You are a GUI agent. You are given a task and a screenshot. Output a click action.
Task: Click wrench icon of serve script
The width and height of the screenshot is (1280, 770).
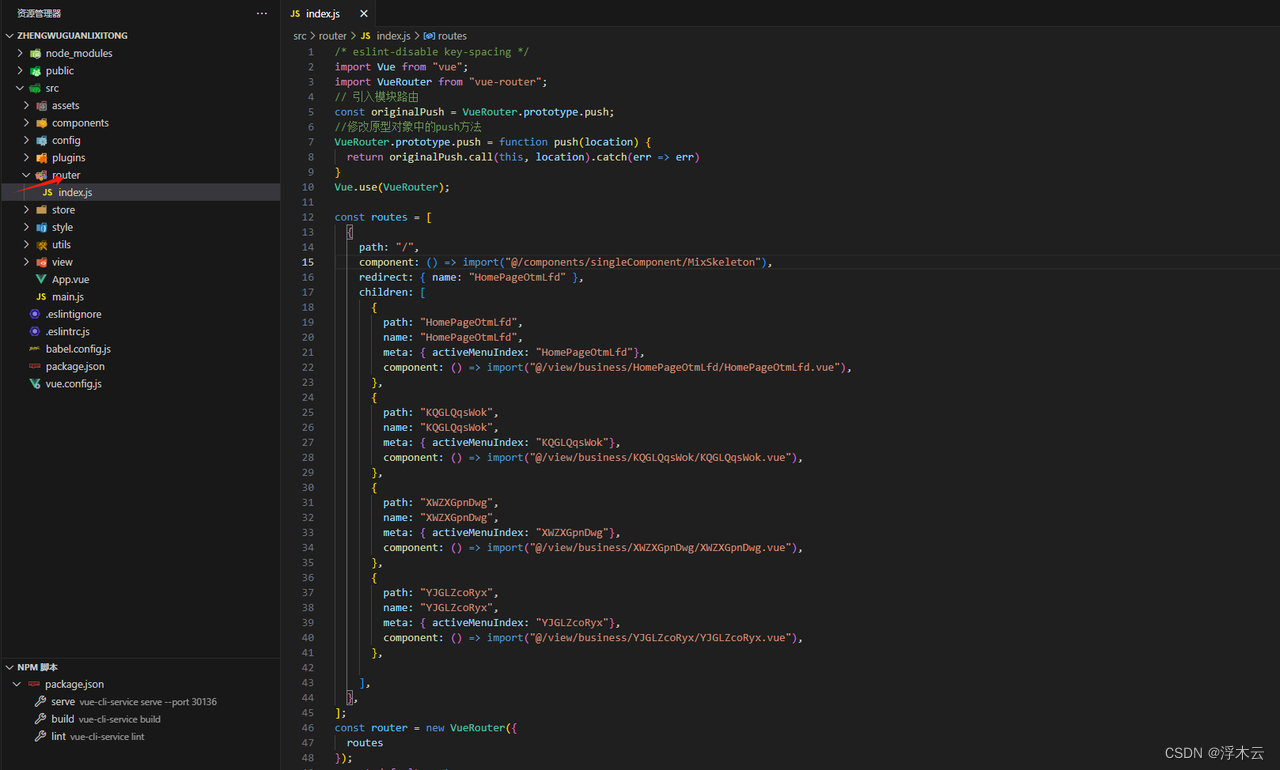point(41,702)
